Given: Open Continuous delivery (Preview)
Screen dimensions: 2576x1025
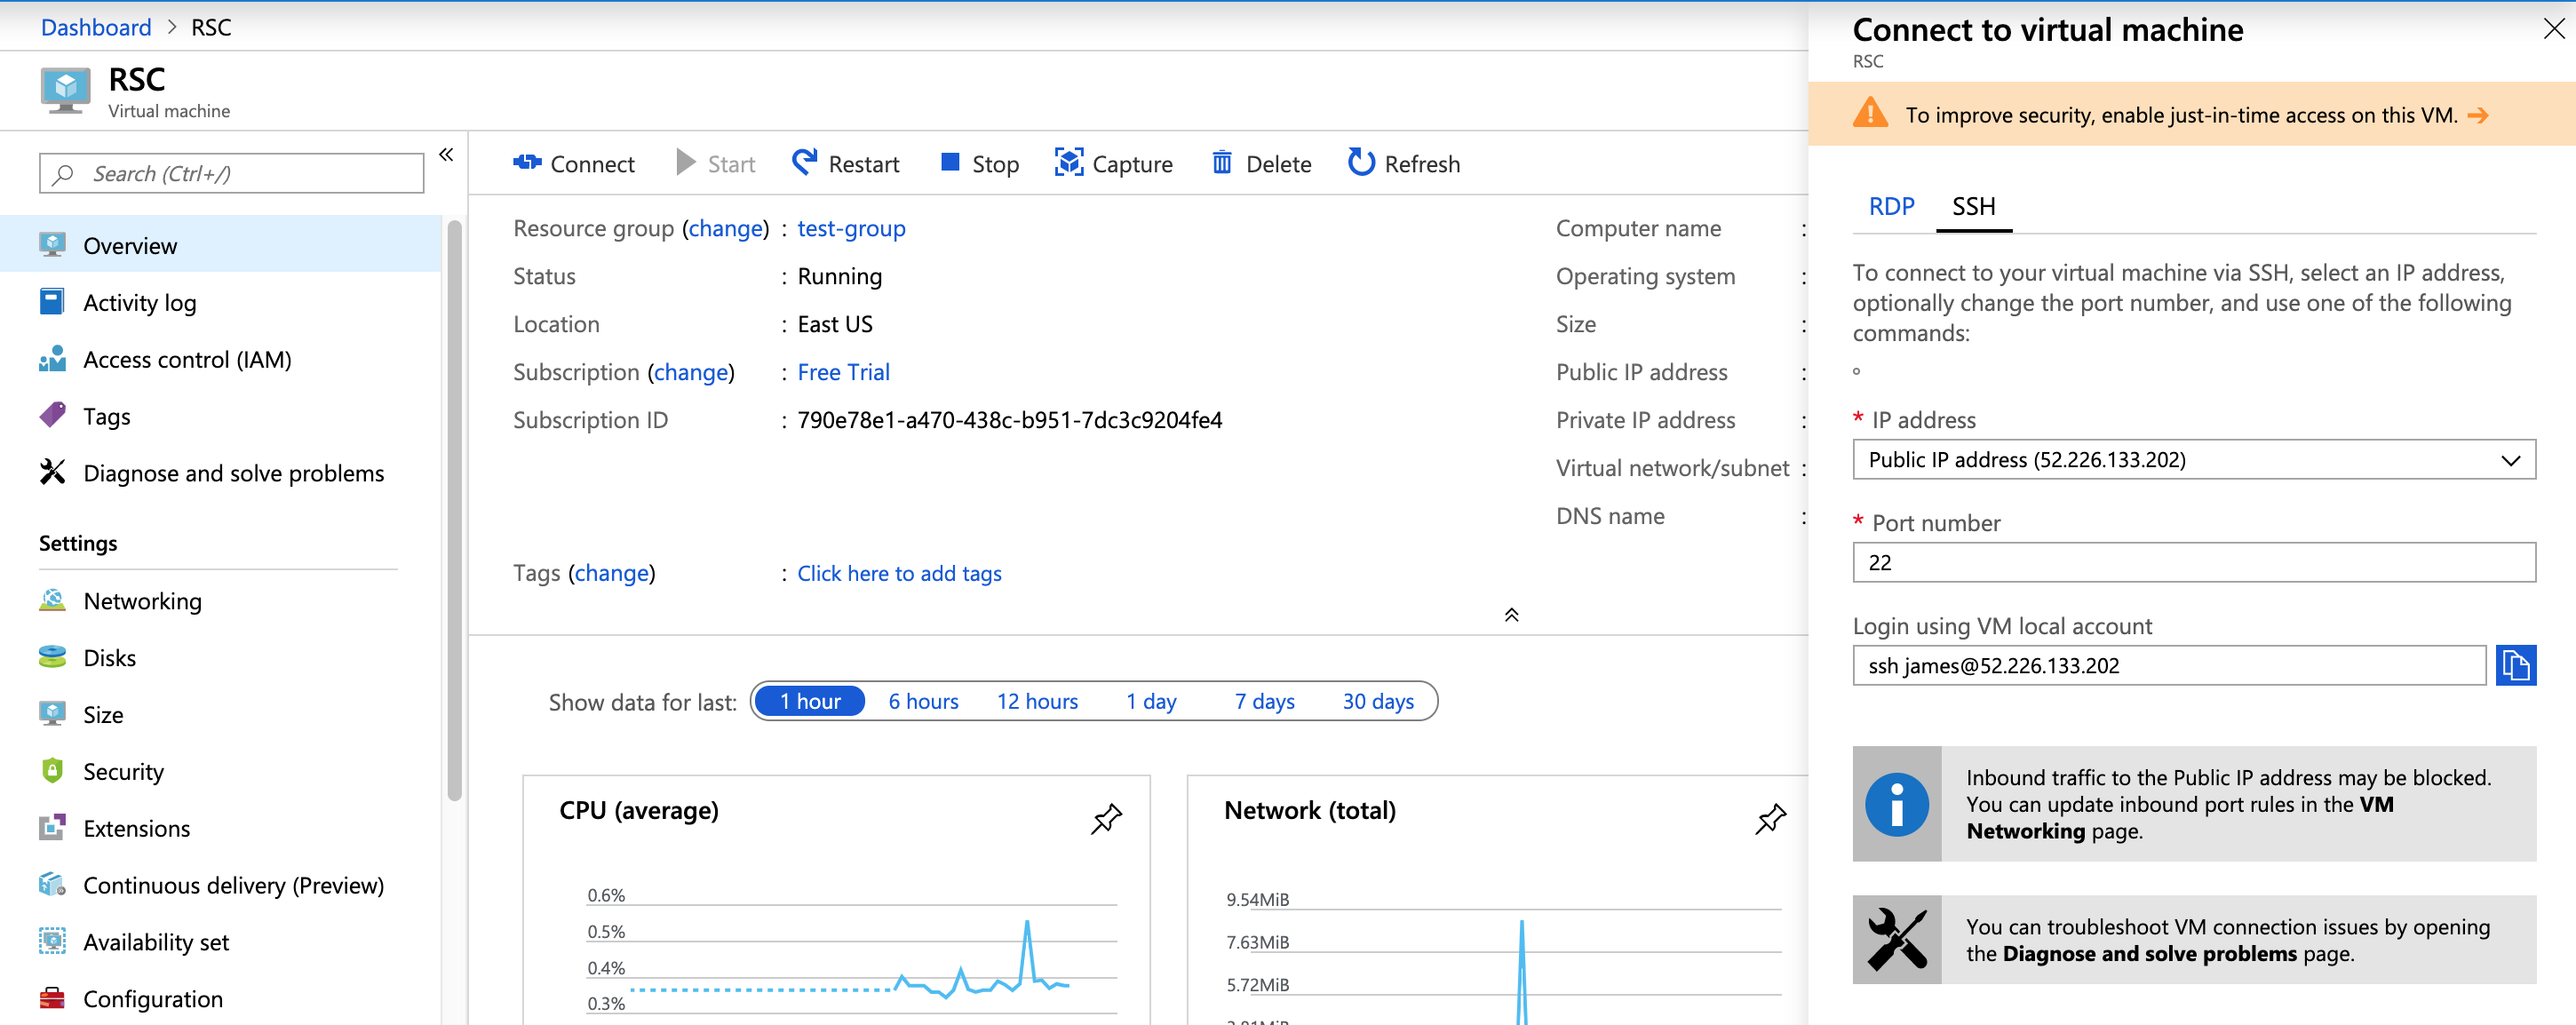Looking at the screenshot, I should [x=220, y=886].
